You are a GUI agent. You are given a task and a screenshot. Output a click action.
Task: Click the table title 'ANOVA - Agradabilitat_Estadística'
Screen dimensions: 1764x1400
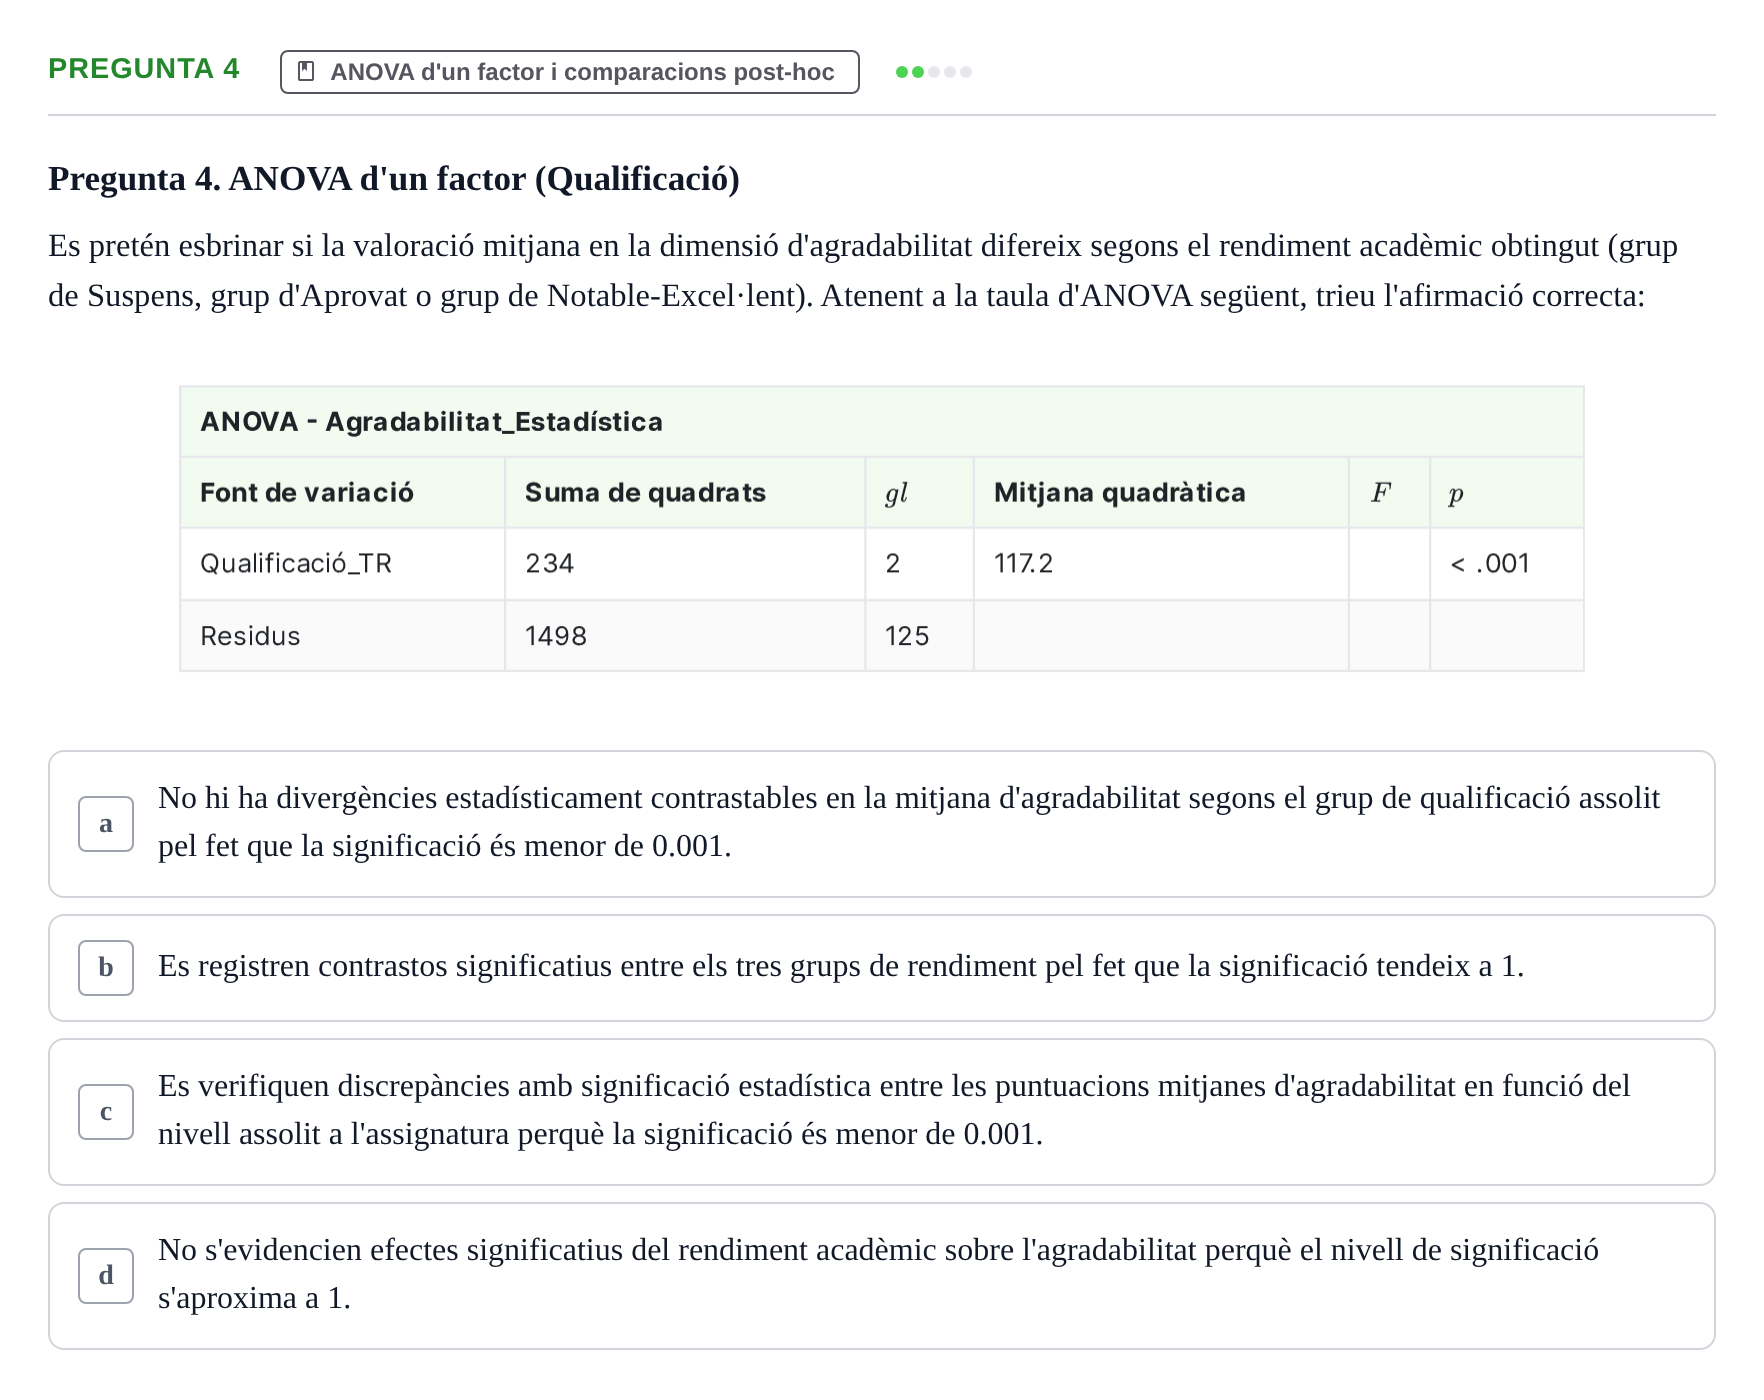(432, 422)
